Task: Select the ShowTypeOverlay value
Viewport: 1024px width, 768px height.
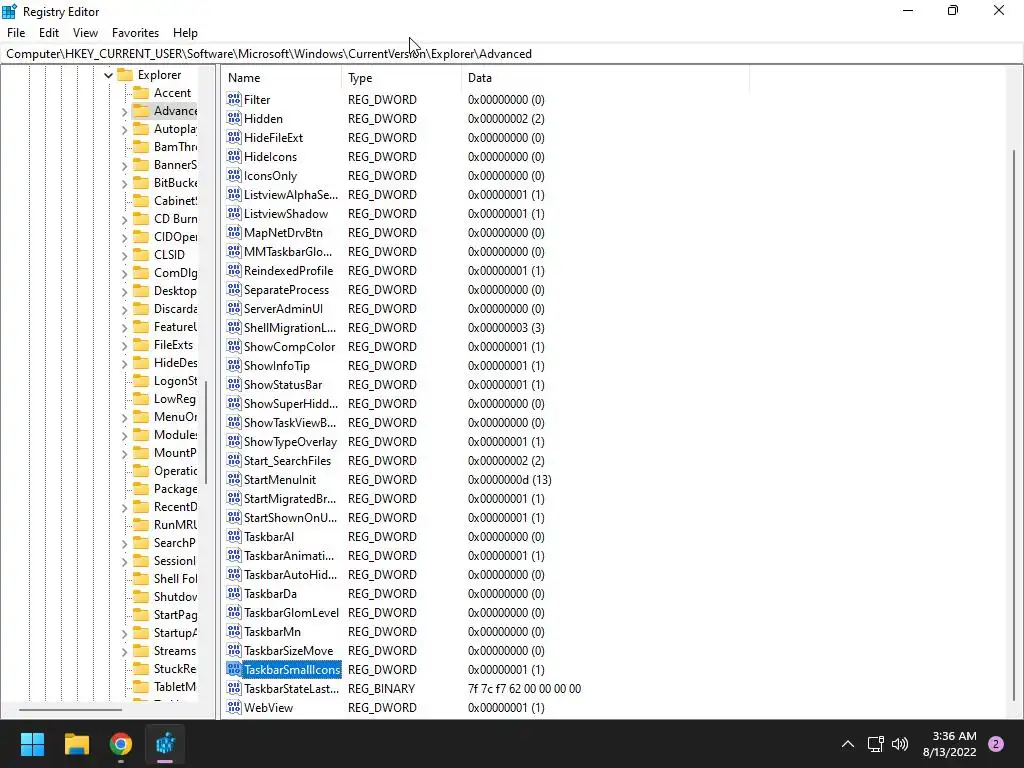Action: point(290,441)
